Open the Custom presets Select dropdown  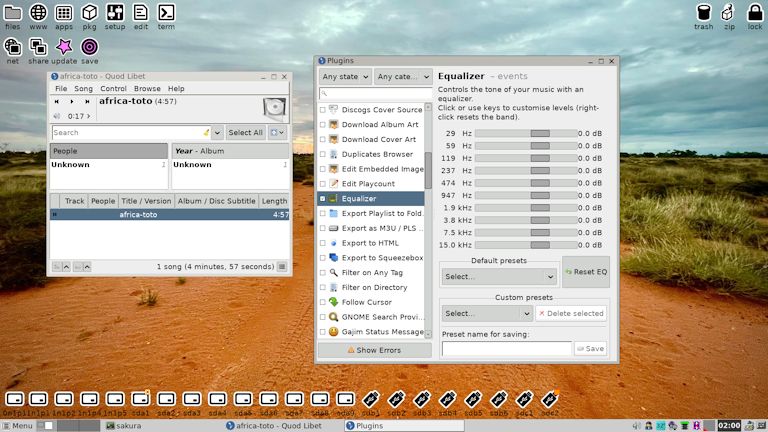487,313
